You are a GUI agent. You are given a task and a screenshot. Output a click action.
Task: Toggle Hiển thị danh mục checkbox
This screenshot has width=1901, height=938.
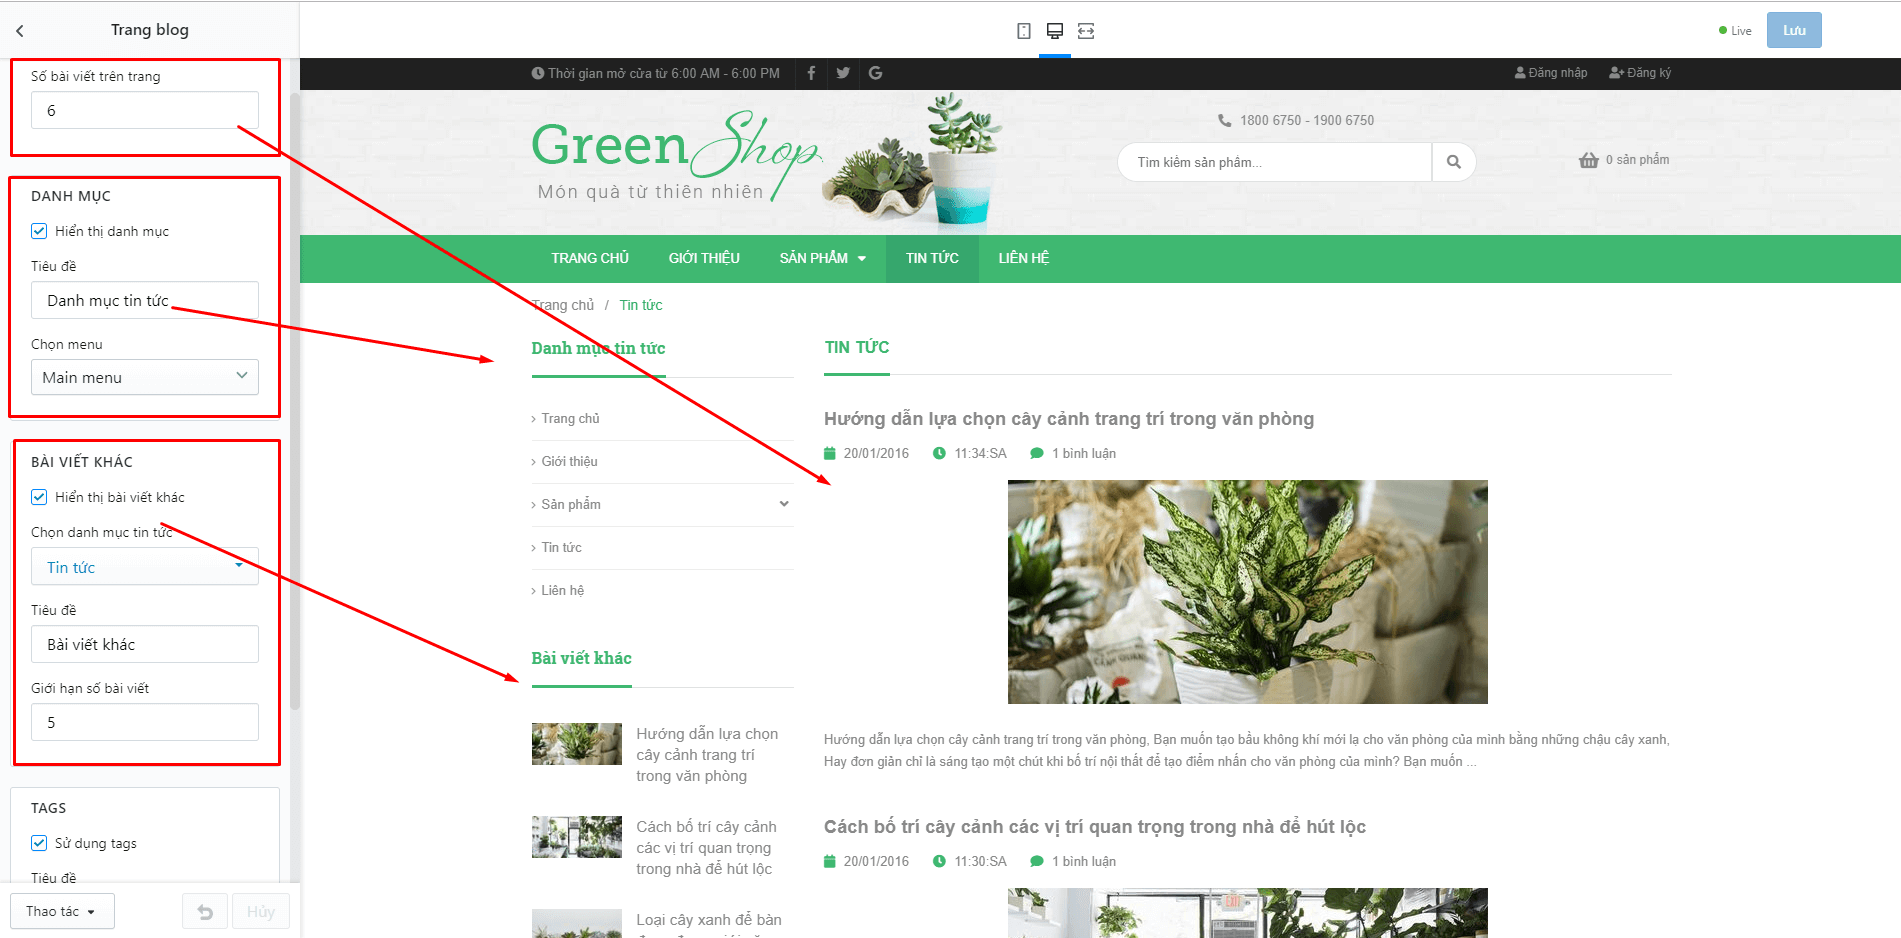[x=39, y=231]
